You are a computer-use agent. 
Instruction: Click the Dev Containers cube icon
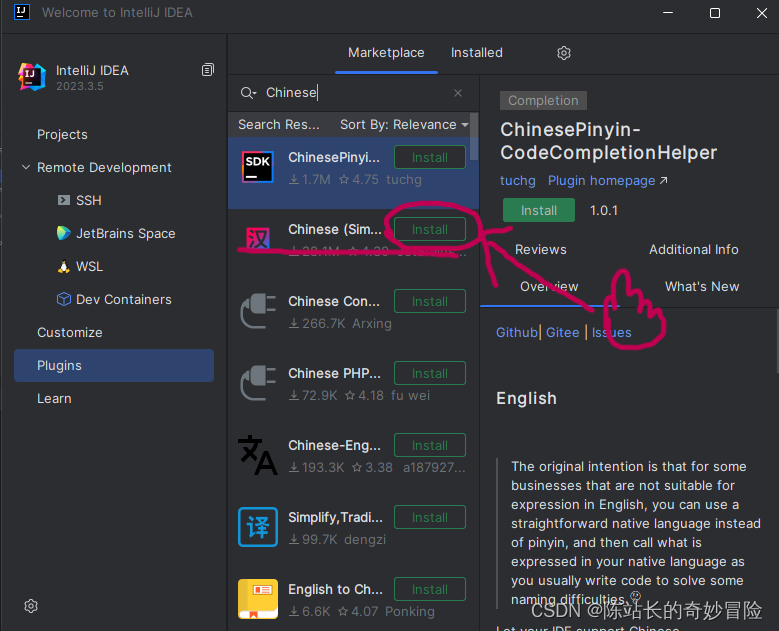64,299
